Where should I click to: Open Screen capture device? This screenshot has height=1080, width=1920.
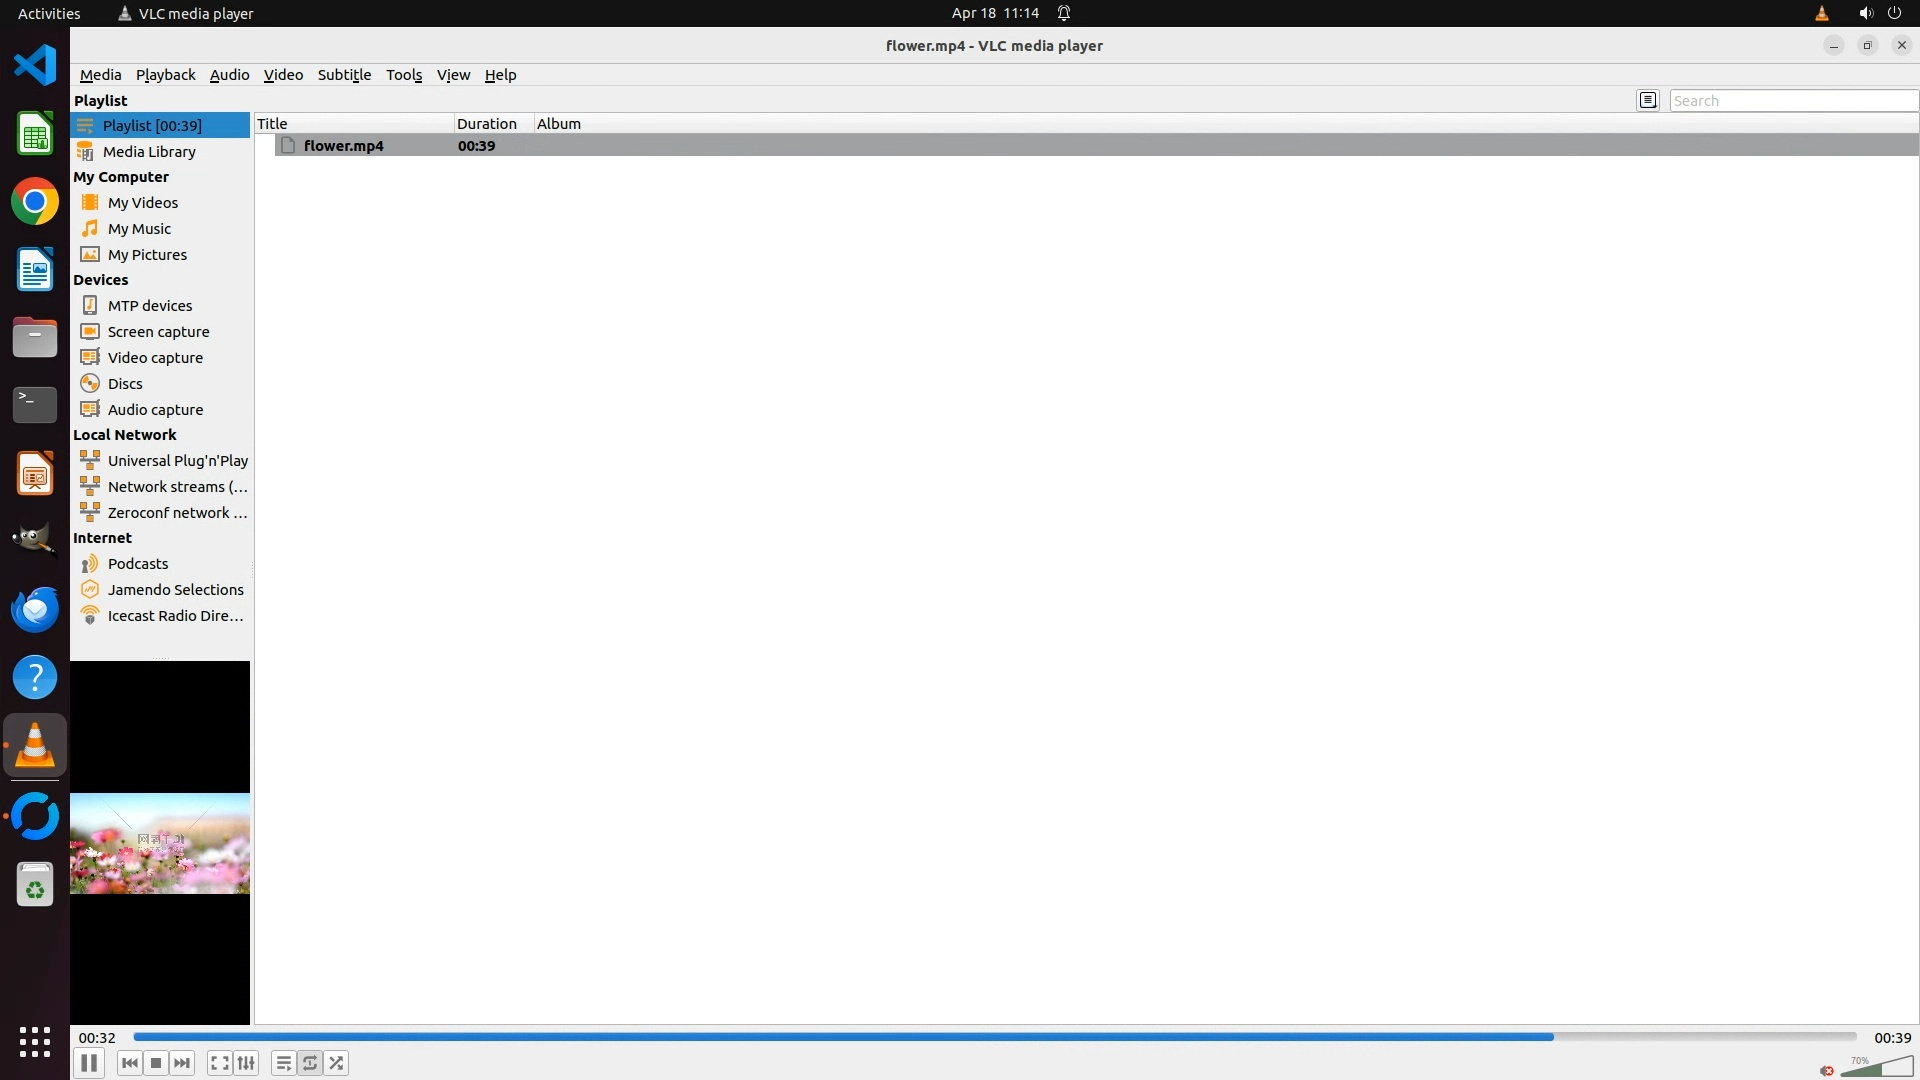coord(158,332)
